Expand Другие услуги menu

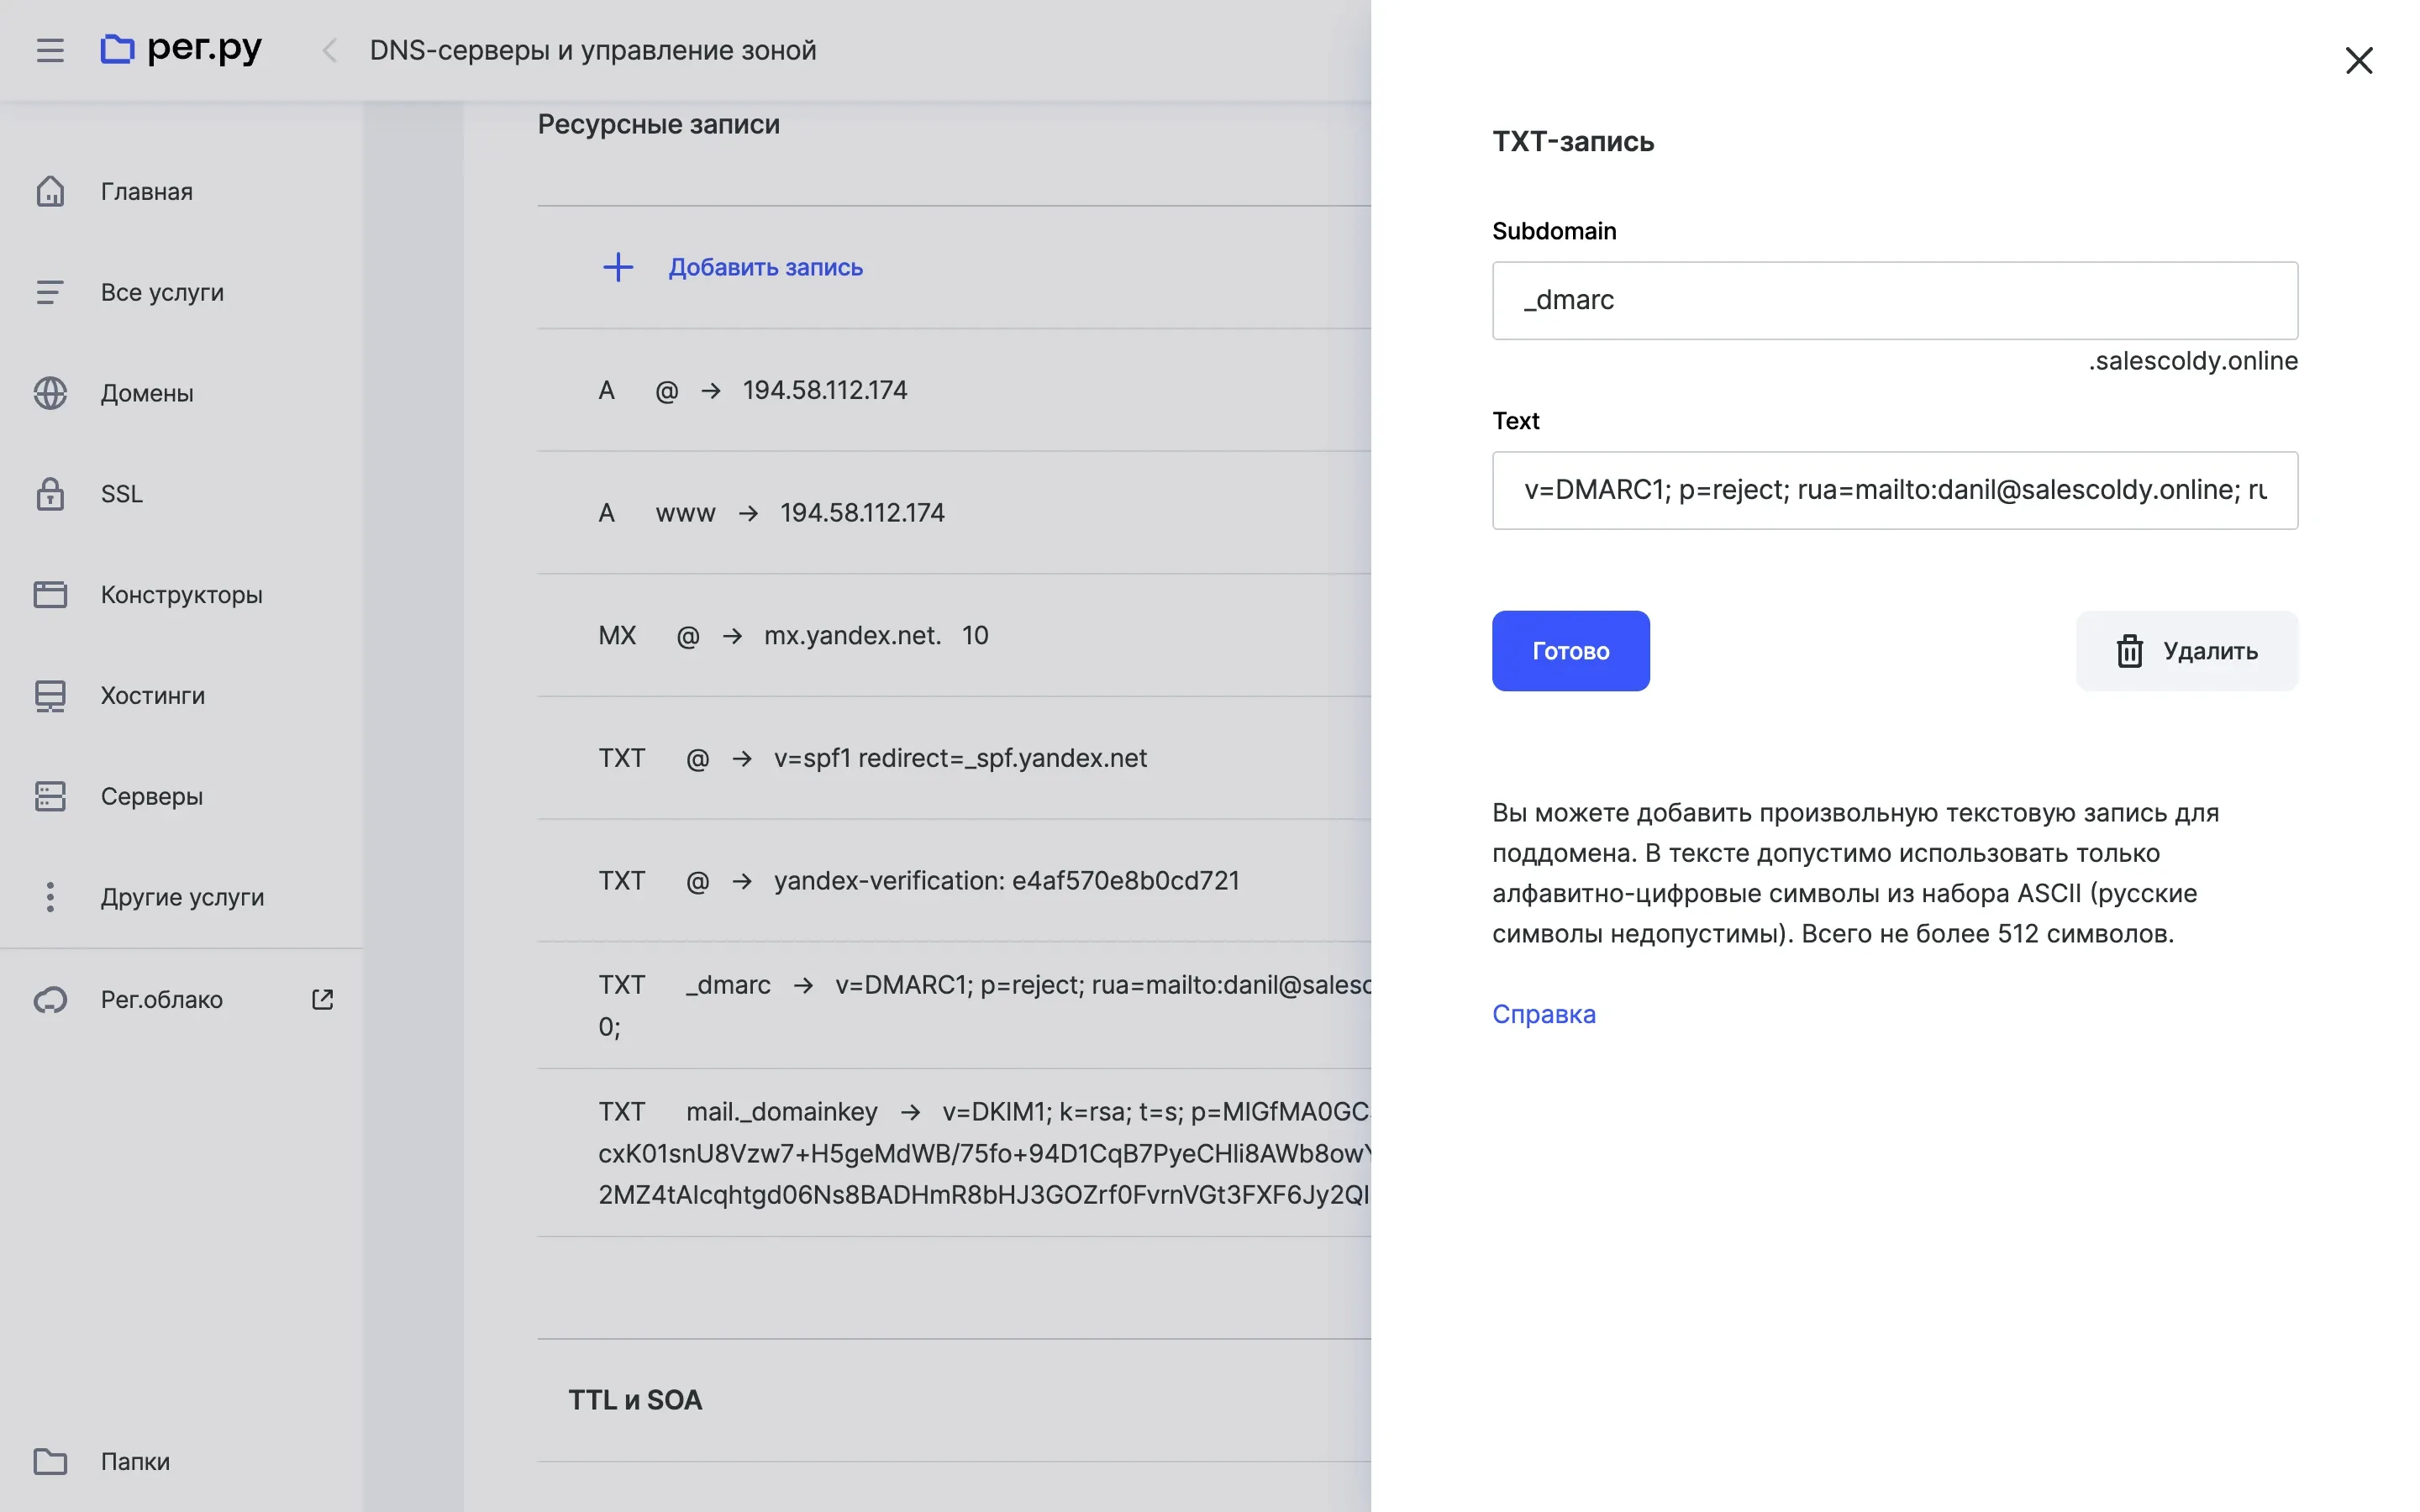click(182, 897)
